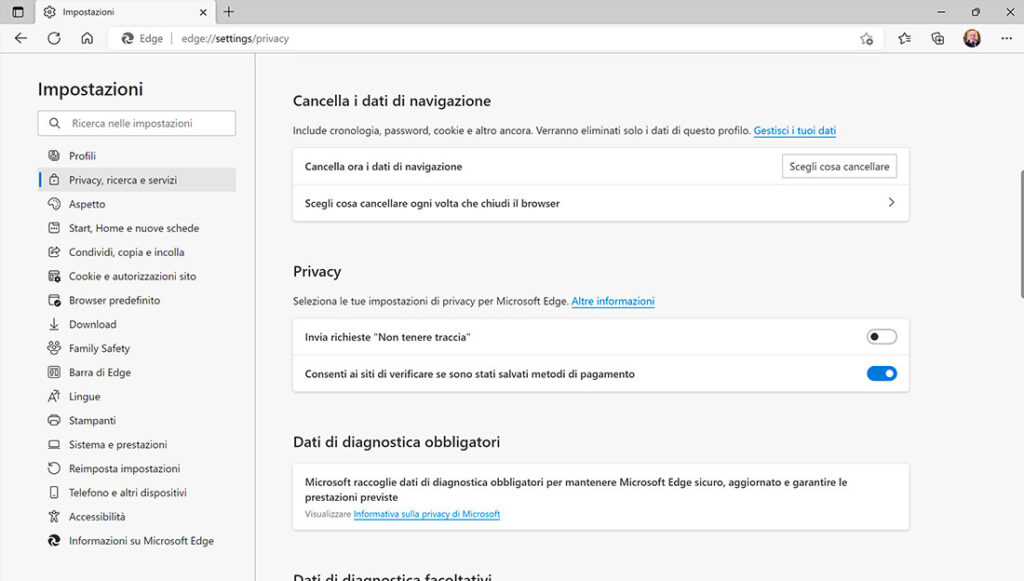Viewport: 1024px width, 581px height.
Task: Open Altre informazioni link under Privacy
Action: point(613,301)
